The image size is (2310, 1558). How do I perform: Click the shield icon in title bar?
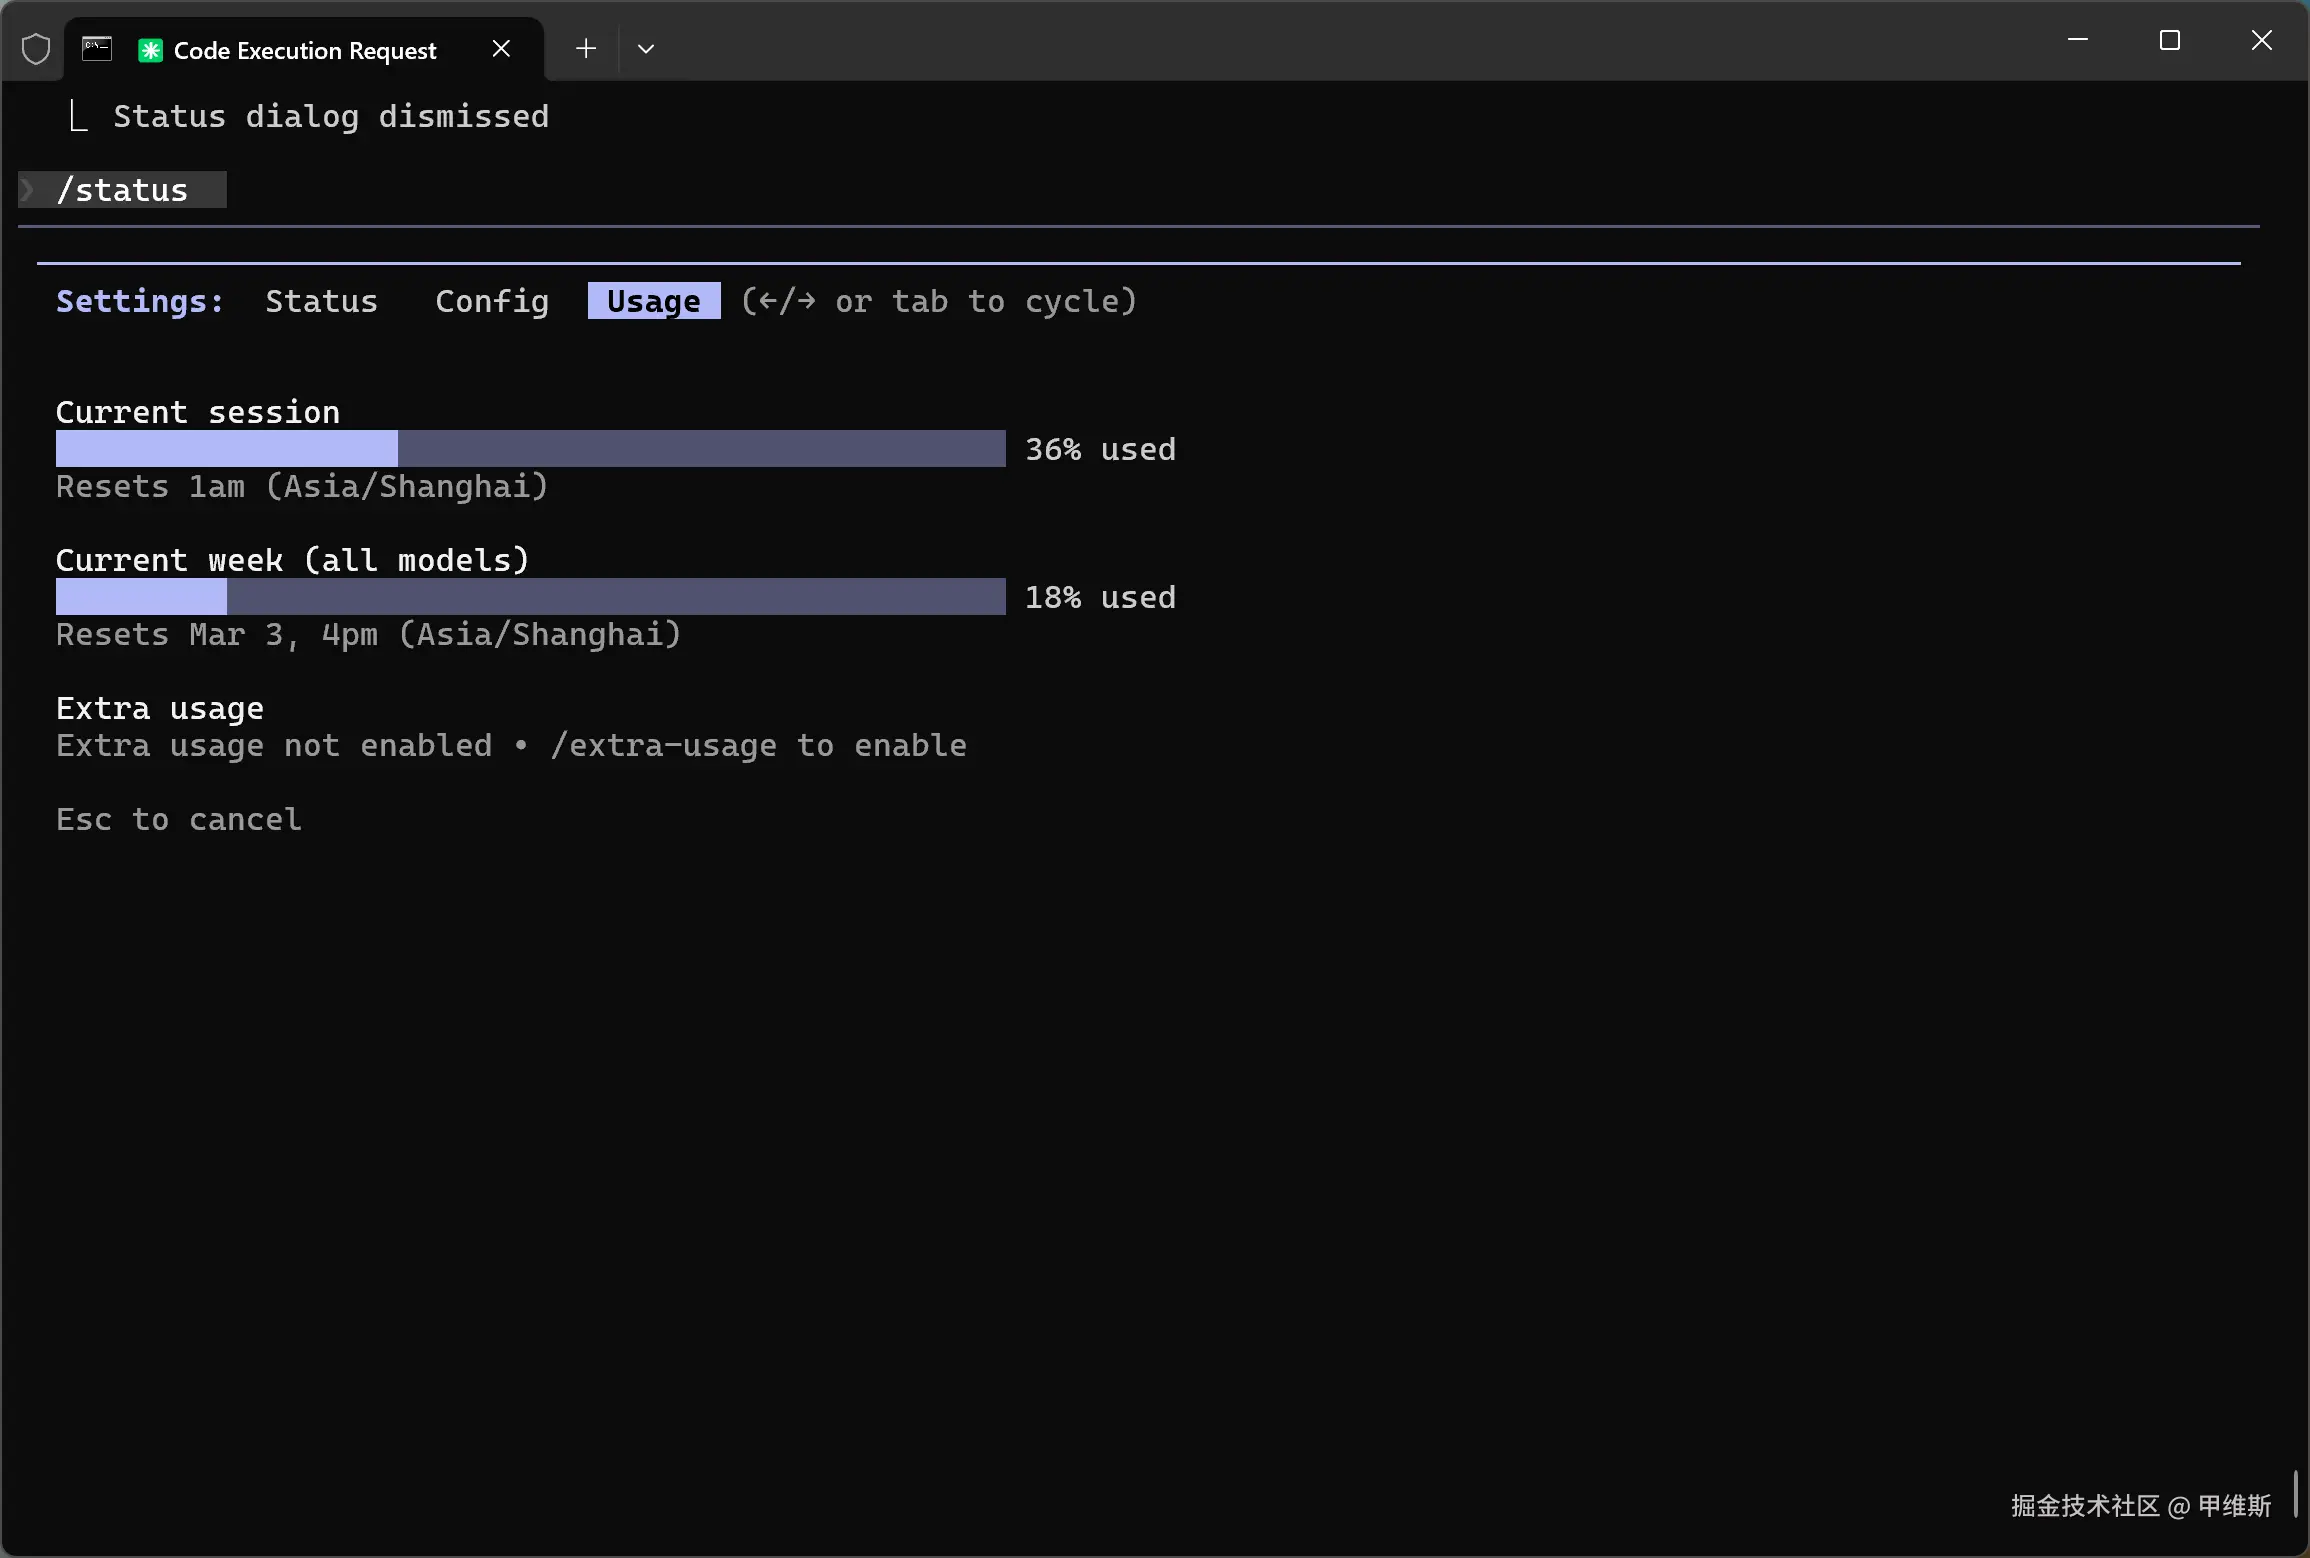point(36,49)
